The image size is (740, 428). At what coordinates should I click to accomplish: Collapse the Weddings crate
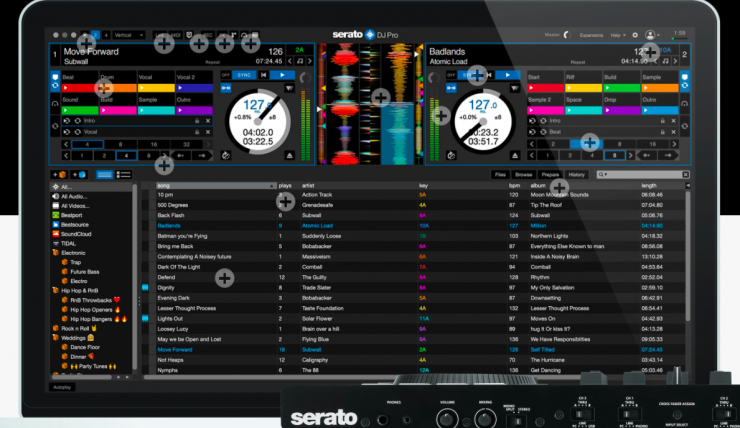point(56,338)
